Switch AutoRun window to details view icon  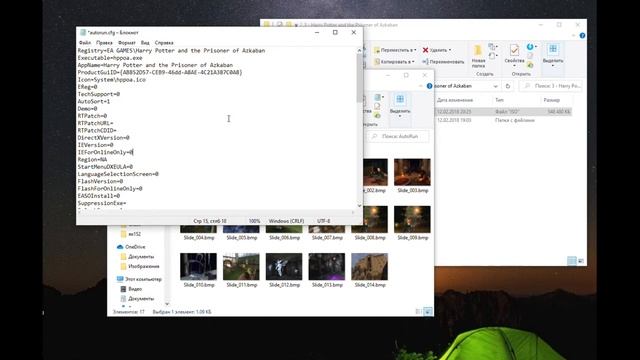click(x=419, y=311)
